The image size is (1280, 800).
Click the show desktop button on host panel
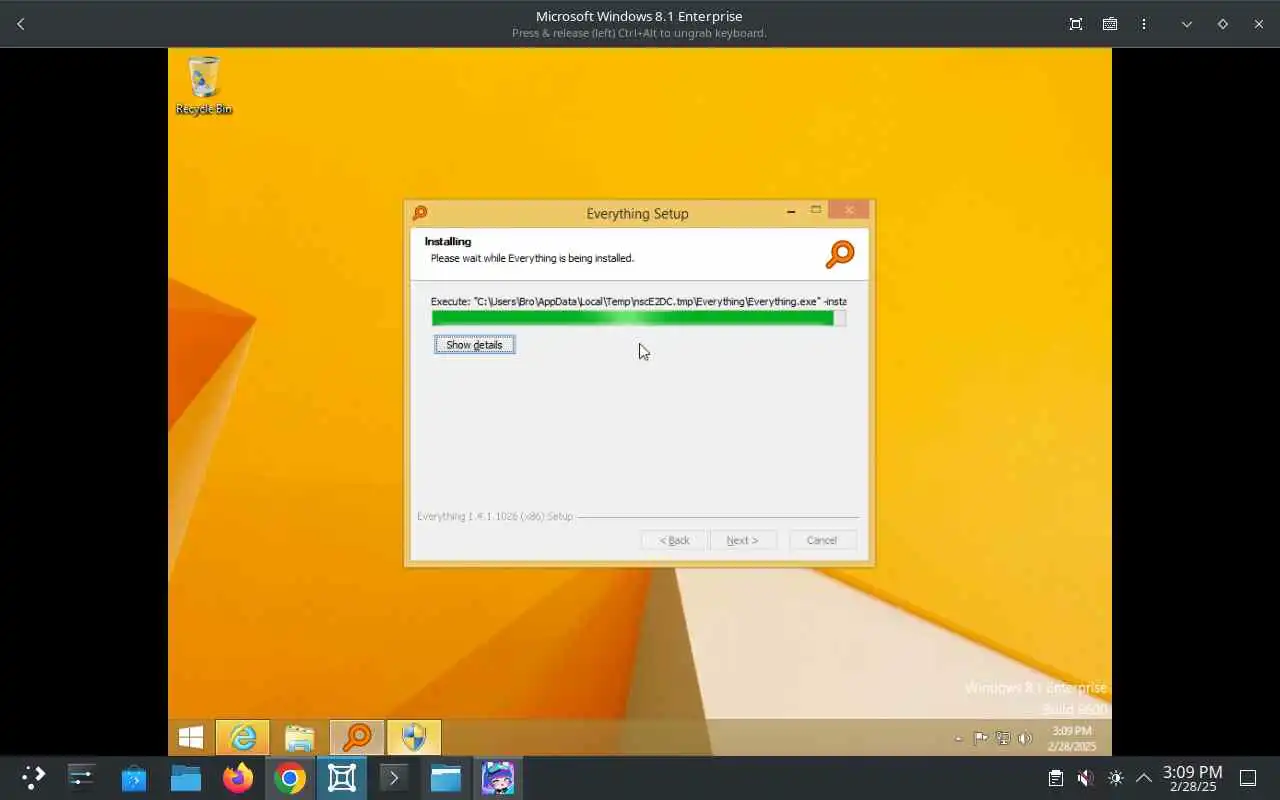tap(1248, 778)
